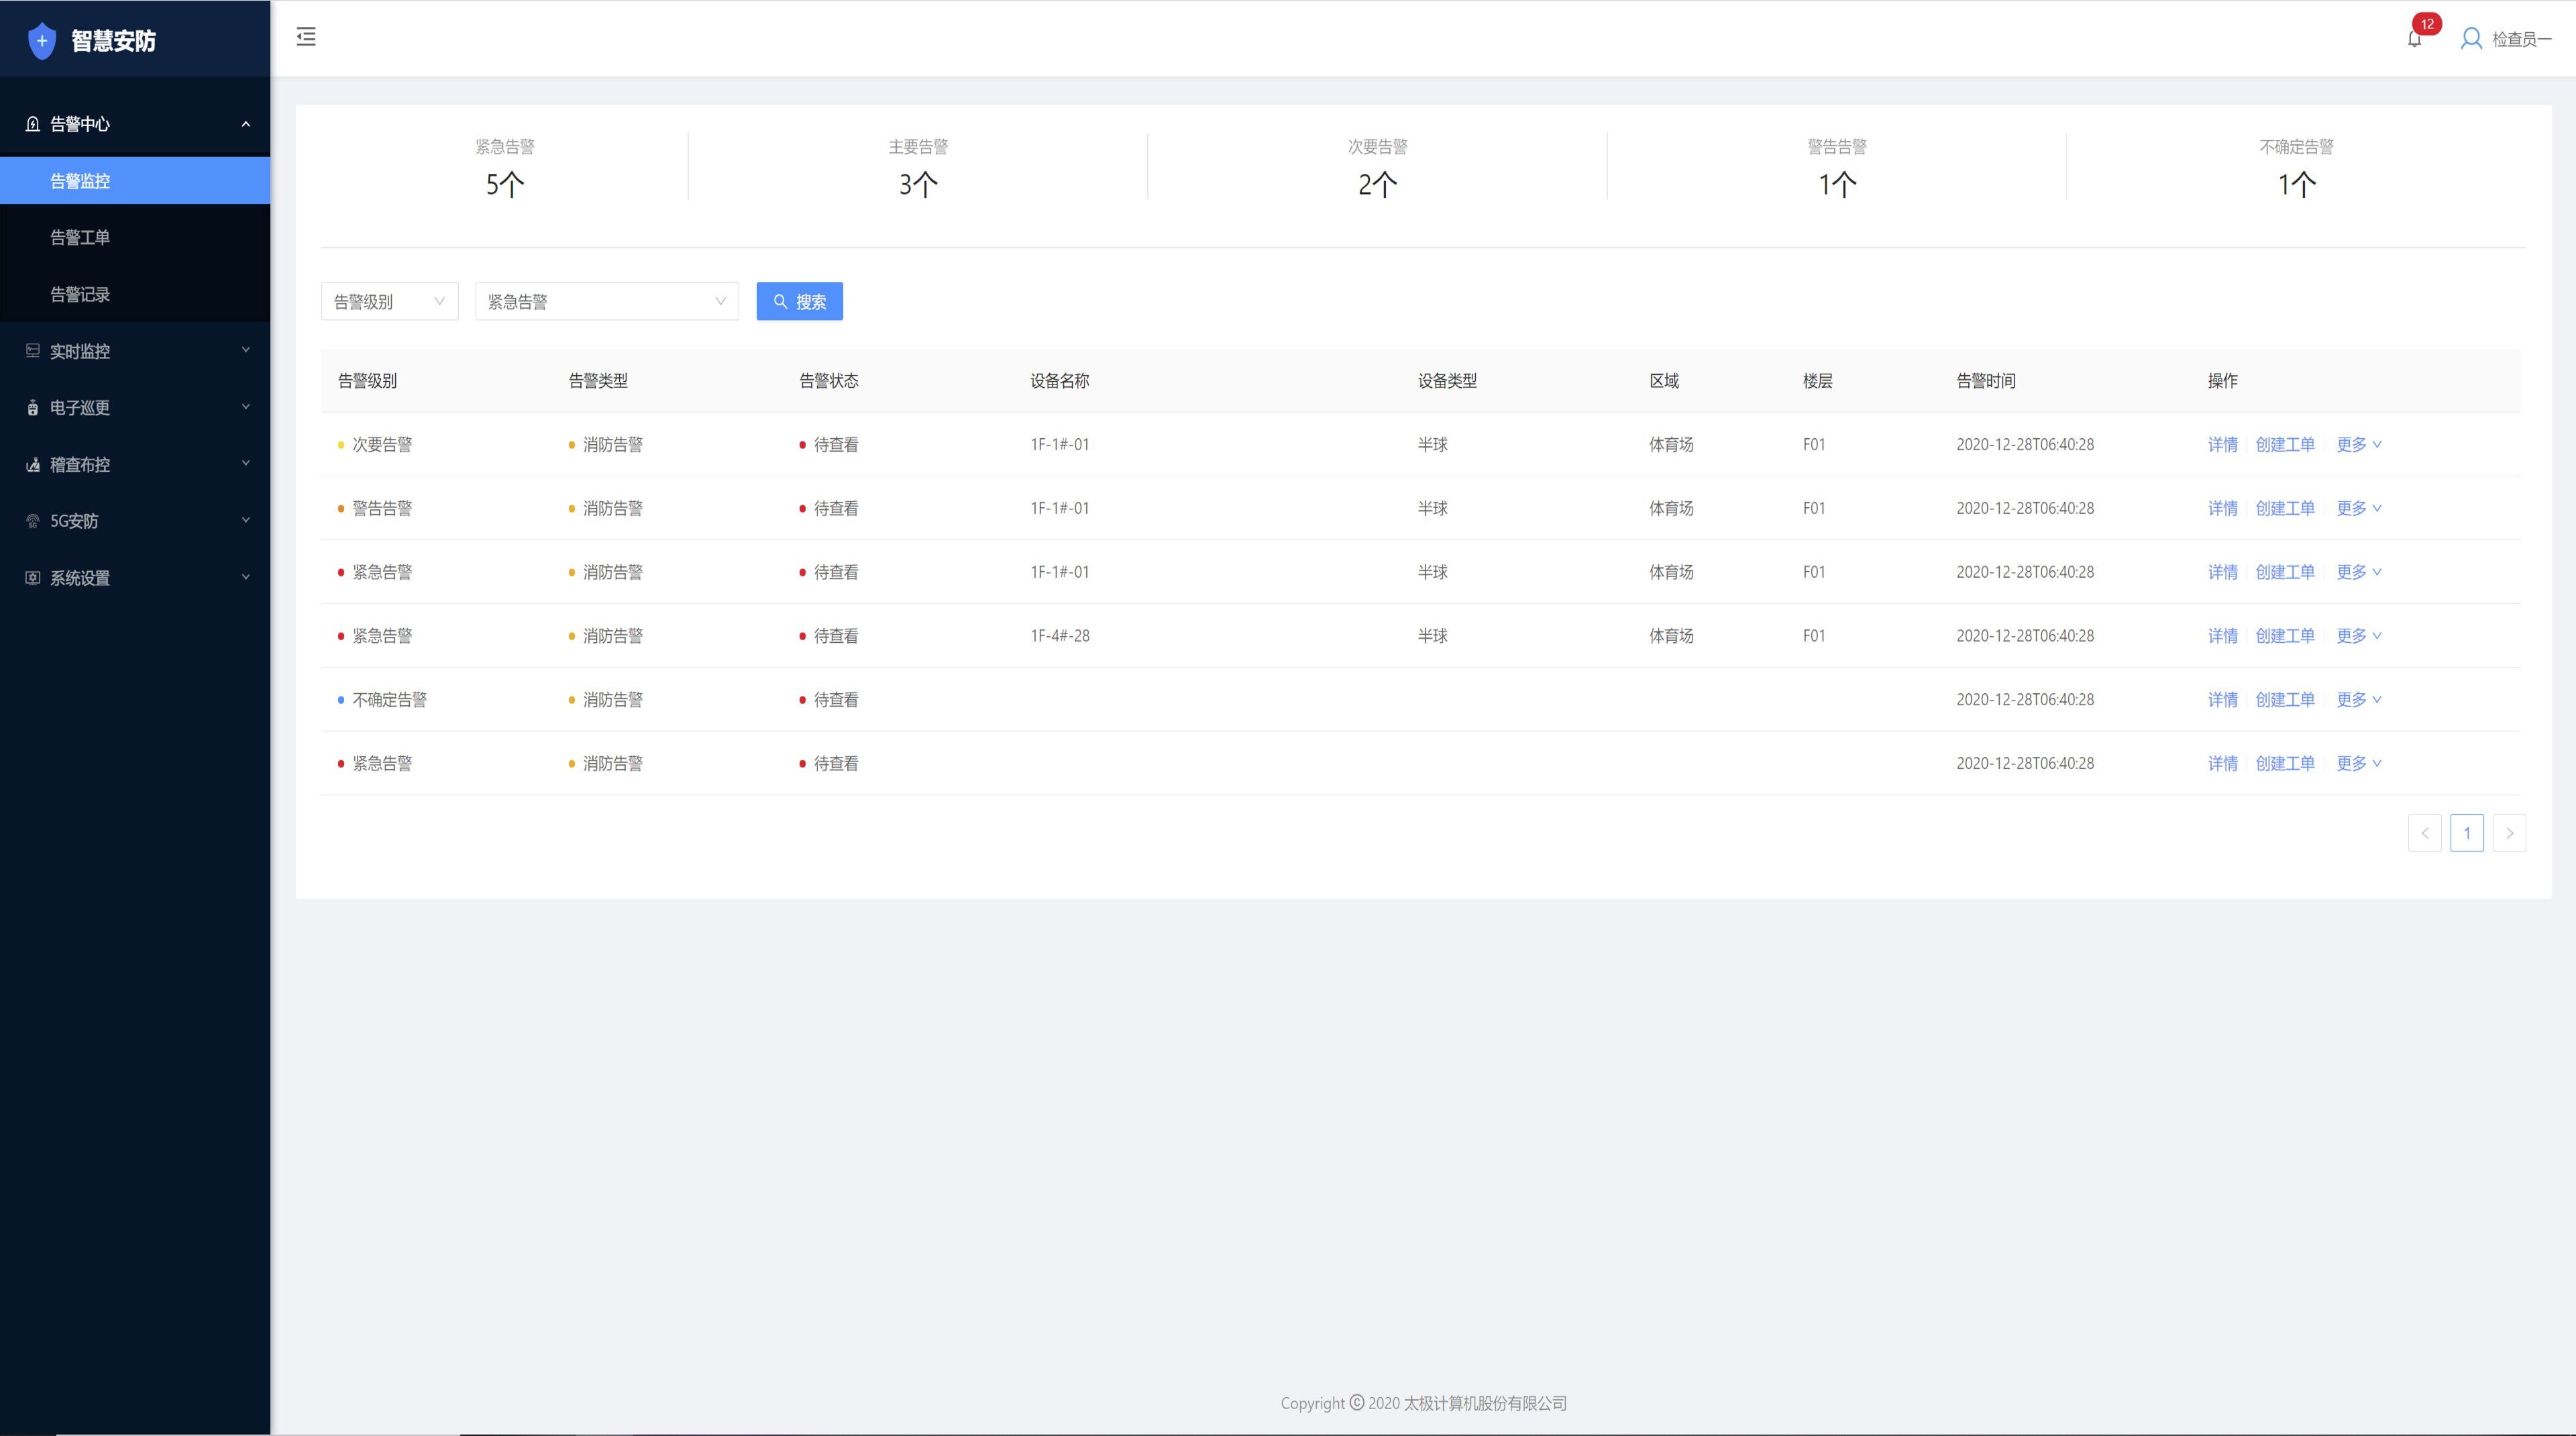
Task: Open the 告警记录 menu item
Action: coord(135,295)
